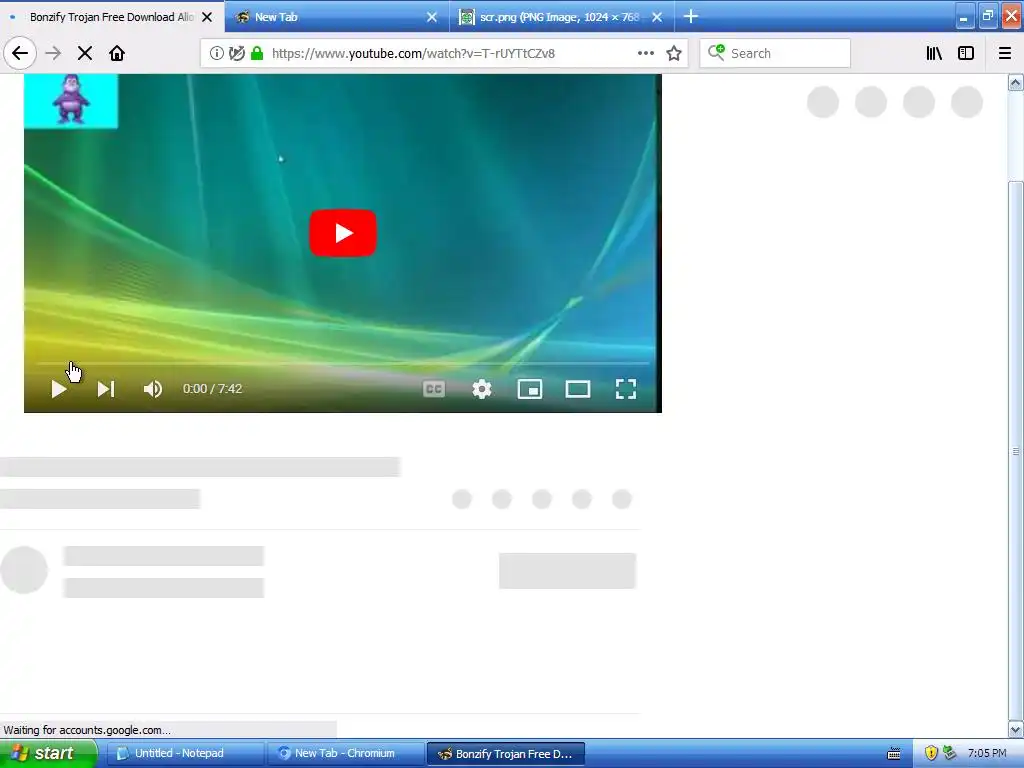
Task: Click the green secure connection padlock
Action: click(x=257, y=53)
